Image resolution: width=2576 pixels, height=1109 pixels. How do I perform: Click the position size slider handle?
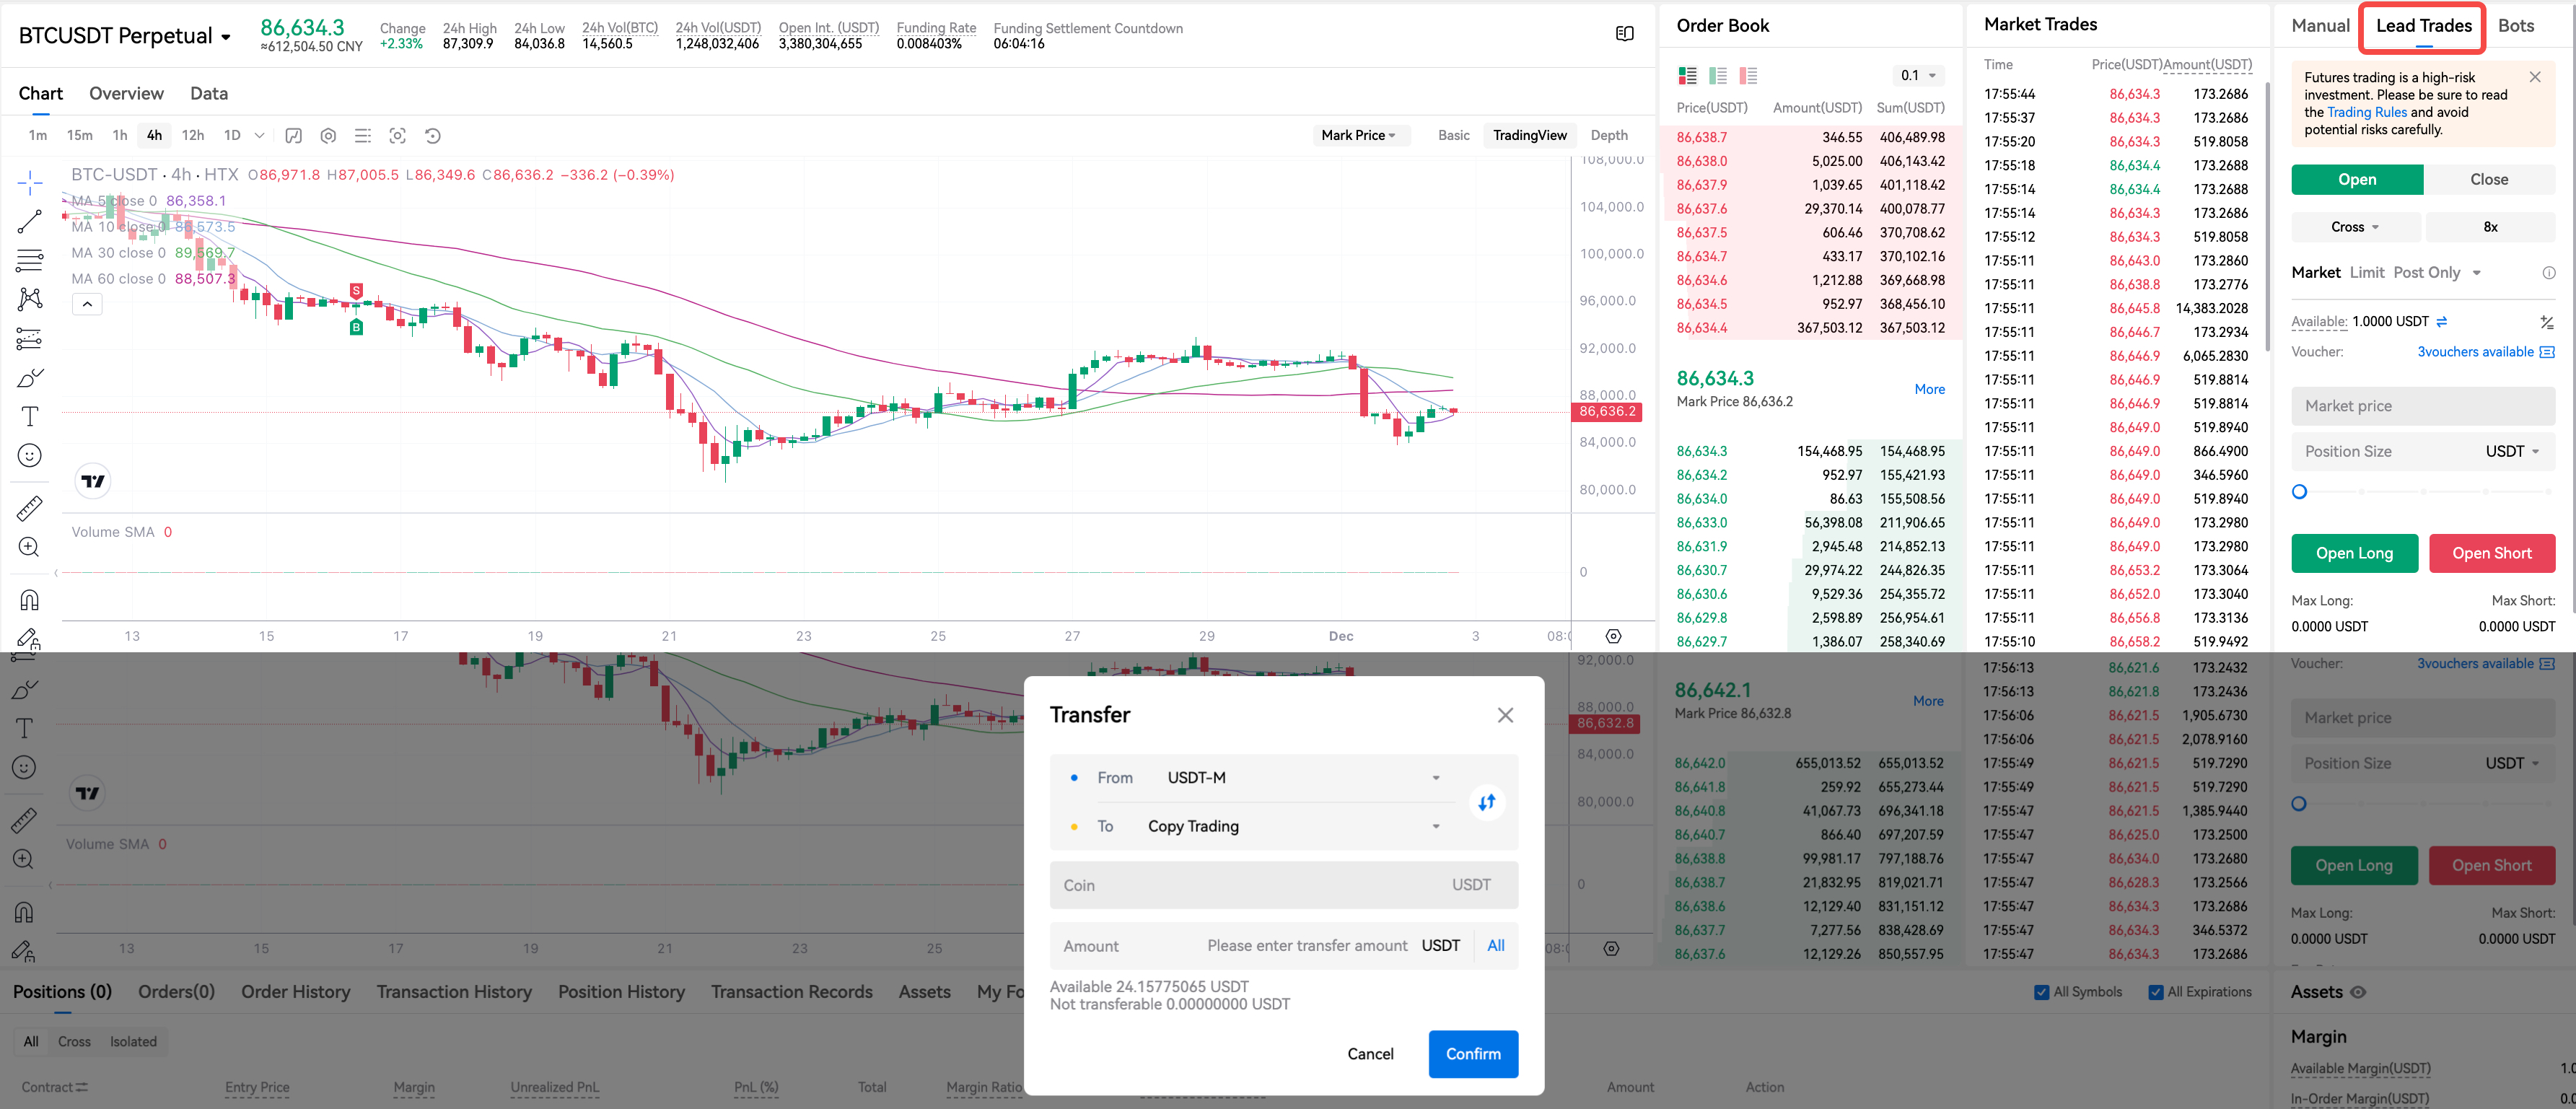2299,492
